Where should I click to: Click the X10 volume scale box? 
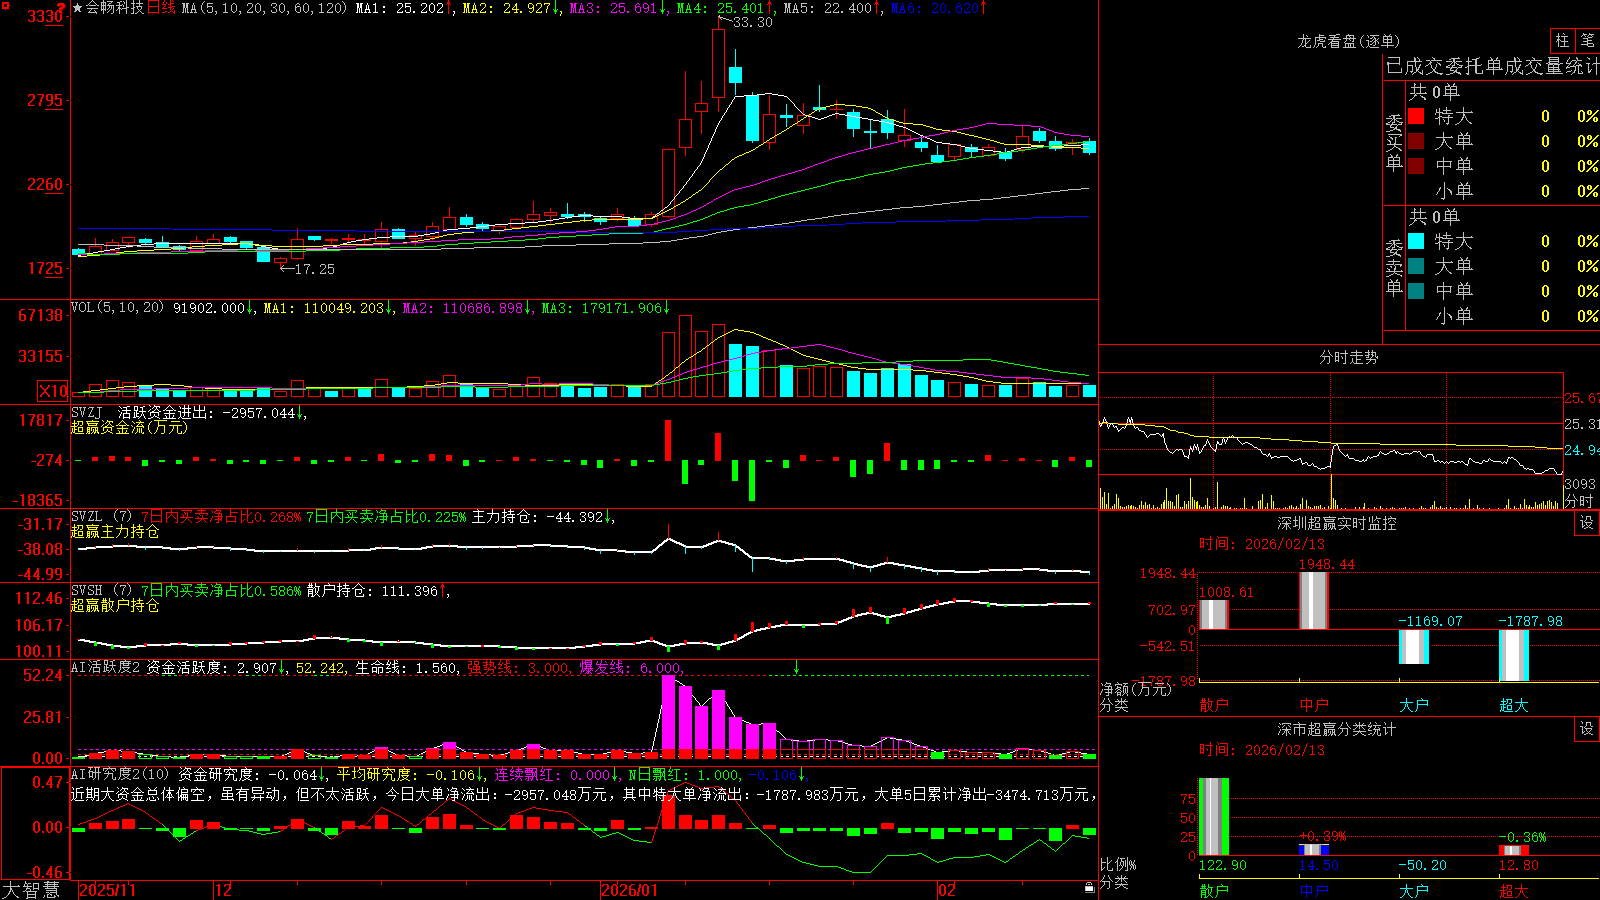tap(53, 391)
